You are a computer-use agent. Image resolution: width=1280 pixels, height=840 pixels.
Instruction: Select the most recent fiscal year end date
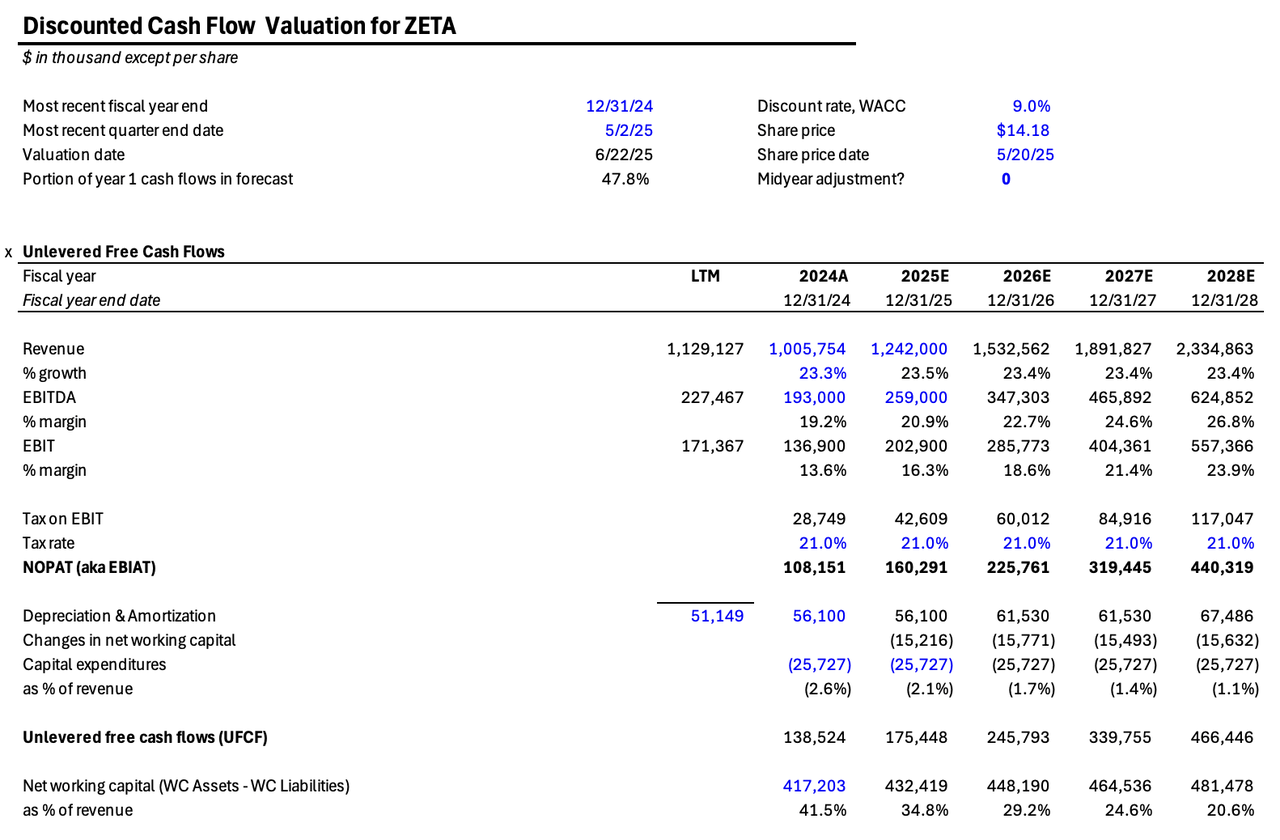click(x=619, y=105)
